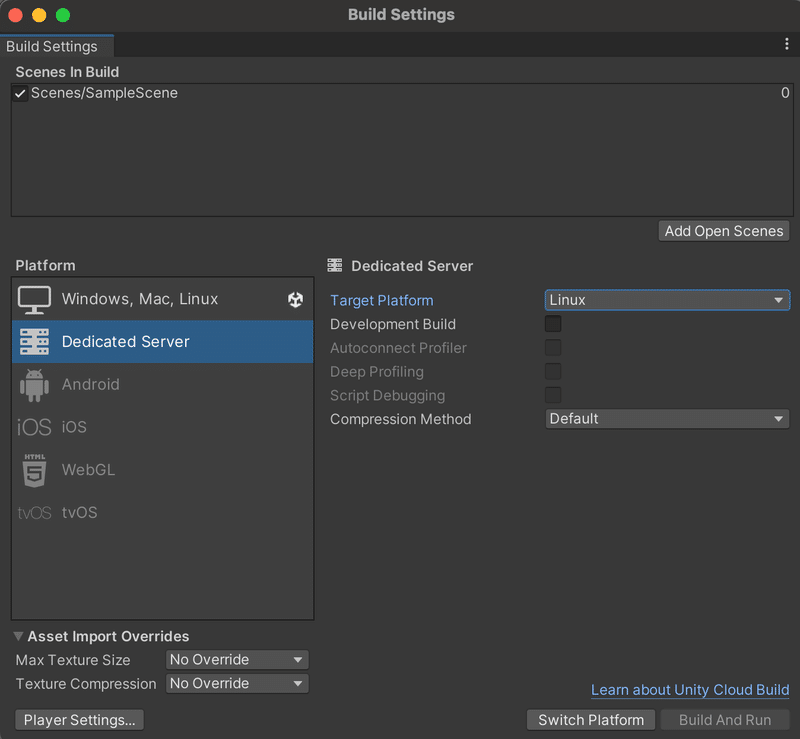
Task: Open the three-dot options menu
Action: 787,44
